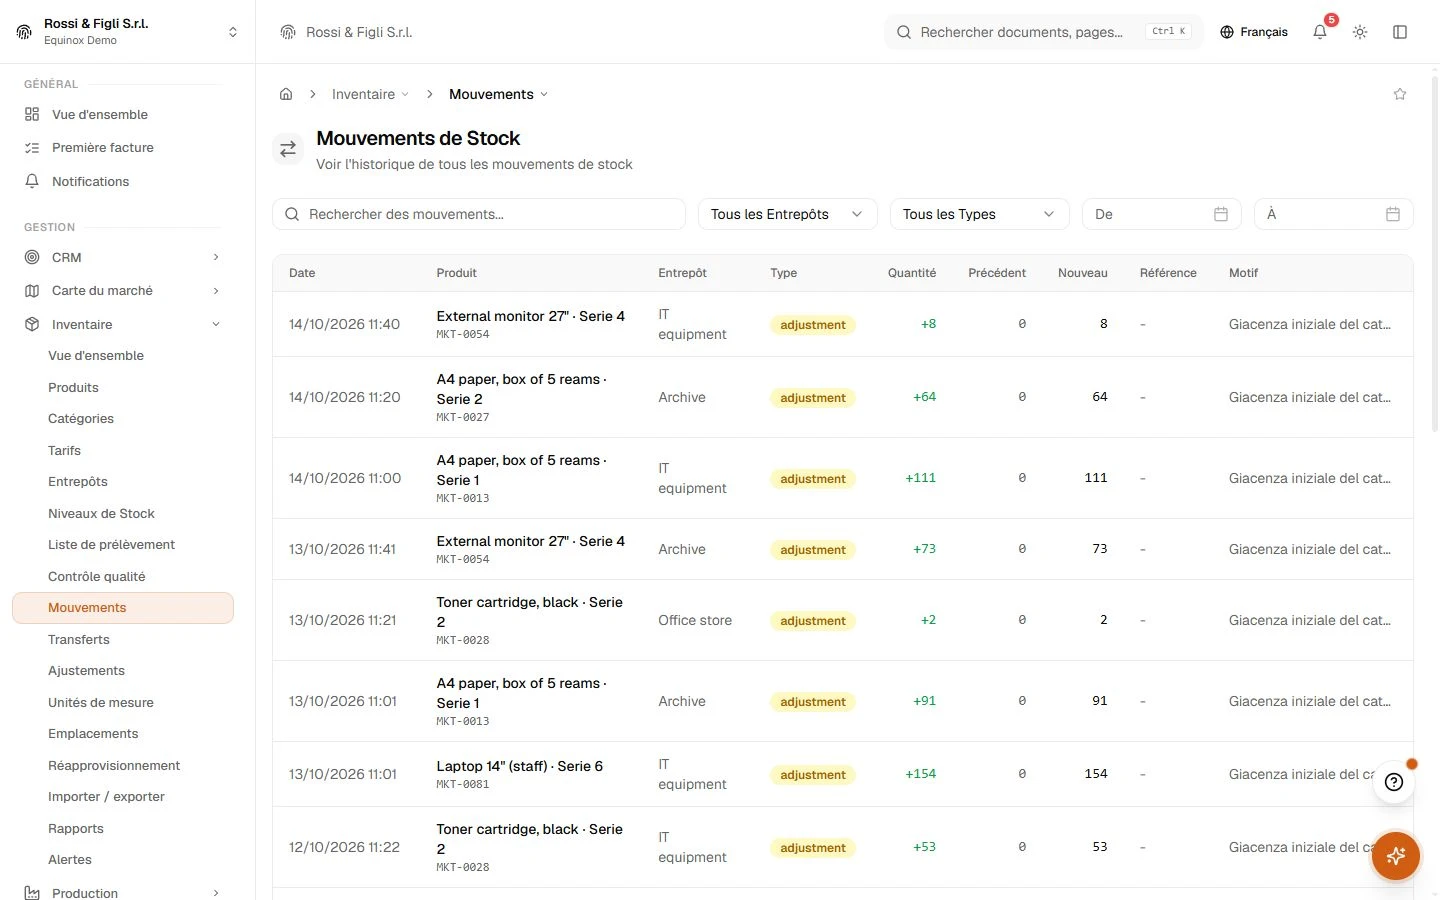Image resolution: width=1440 pixels, height=900 pixels.
Task: Click the Inventaire box icon
Action: [32, 324]
